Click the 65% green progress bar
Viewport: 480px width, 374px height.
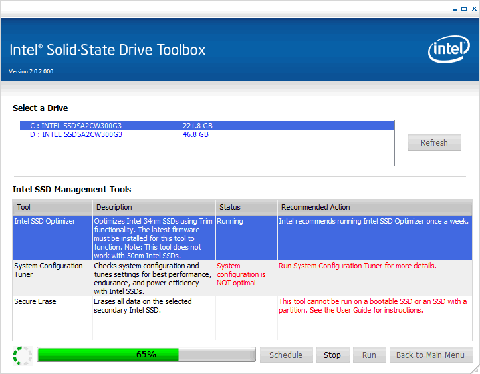[x=146, y=355]
